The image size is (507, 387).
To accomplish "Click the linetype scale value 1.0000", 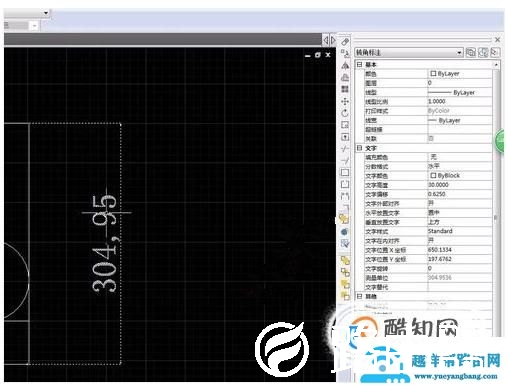I will click(x=436, y=101).
